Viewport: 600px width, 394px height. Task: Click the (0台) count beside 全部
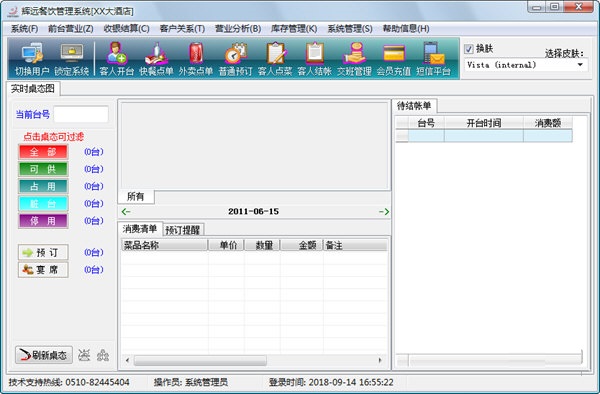(x=94, y=152)
